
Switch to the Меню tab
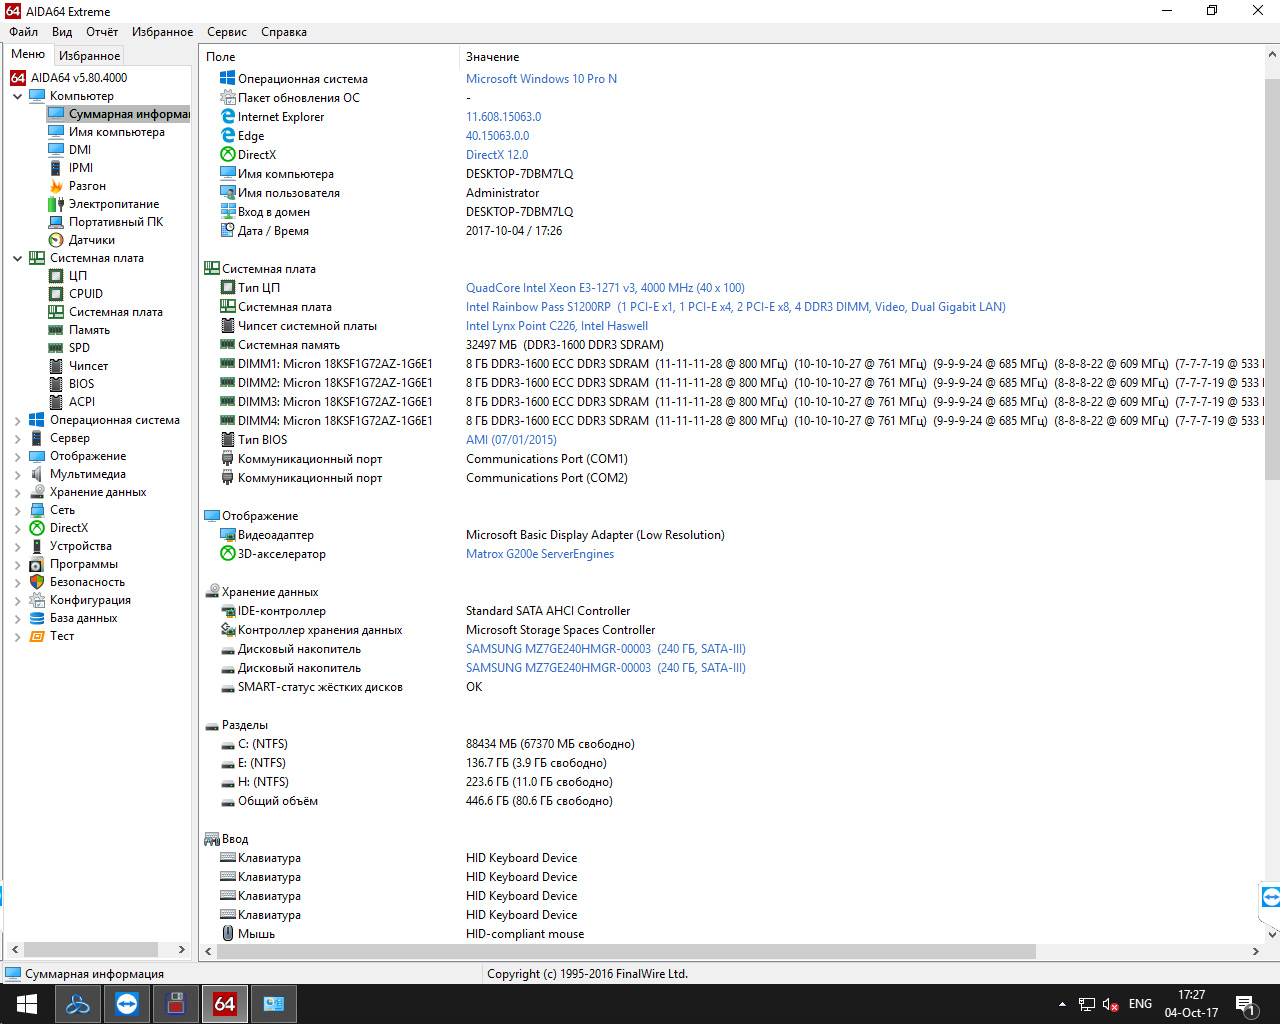(x=28, y=54)
